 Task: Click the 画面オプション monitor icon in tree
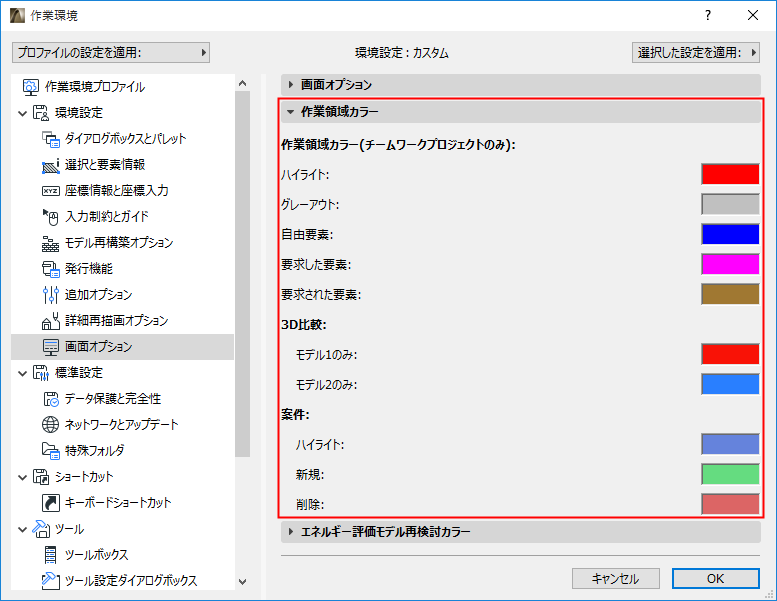(51, 347)
